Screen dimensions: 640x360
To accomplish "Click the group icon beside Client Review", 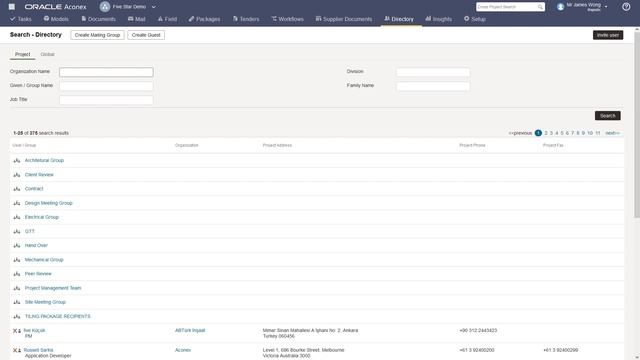I will coord(17,175).
